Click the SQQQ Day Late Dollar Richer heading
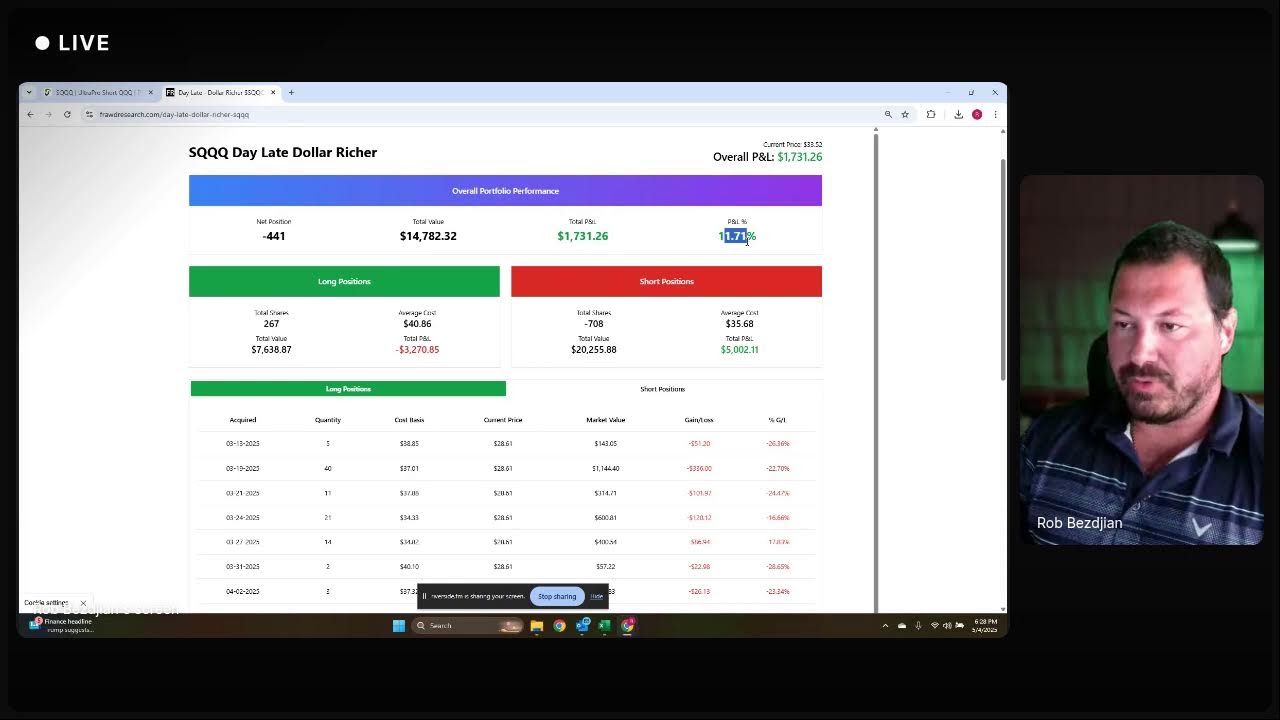This screenshot has width=1280, height=720. click(x=283, y=152)
